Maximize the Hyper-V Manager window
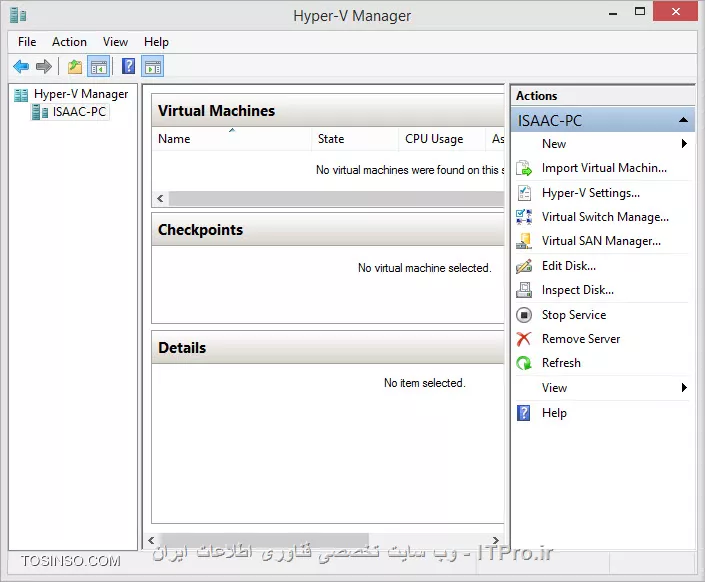The height and width of the screenshot is (582, 705). pos(640,11)
